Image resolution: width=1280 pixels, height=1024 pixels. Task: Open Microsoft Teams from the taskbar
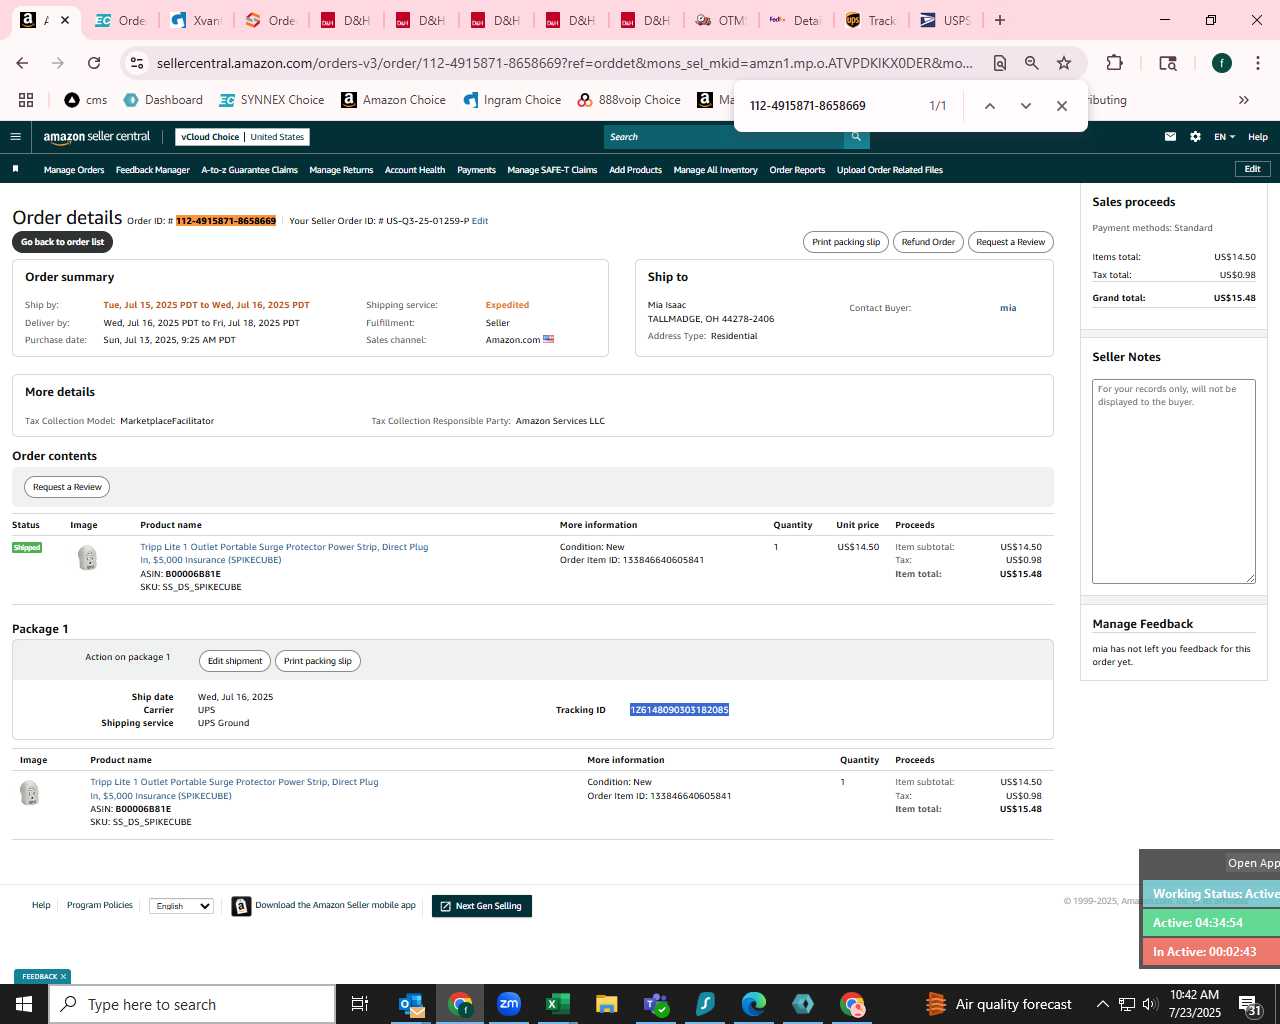click(656, 1004)
